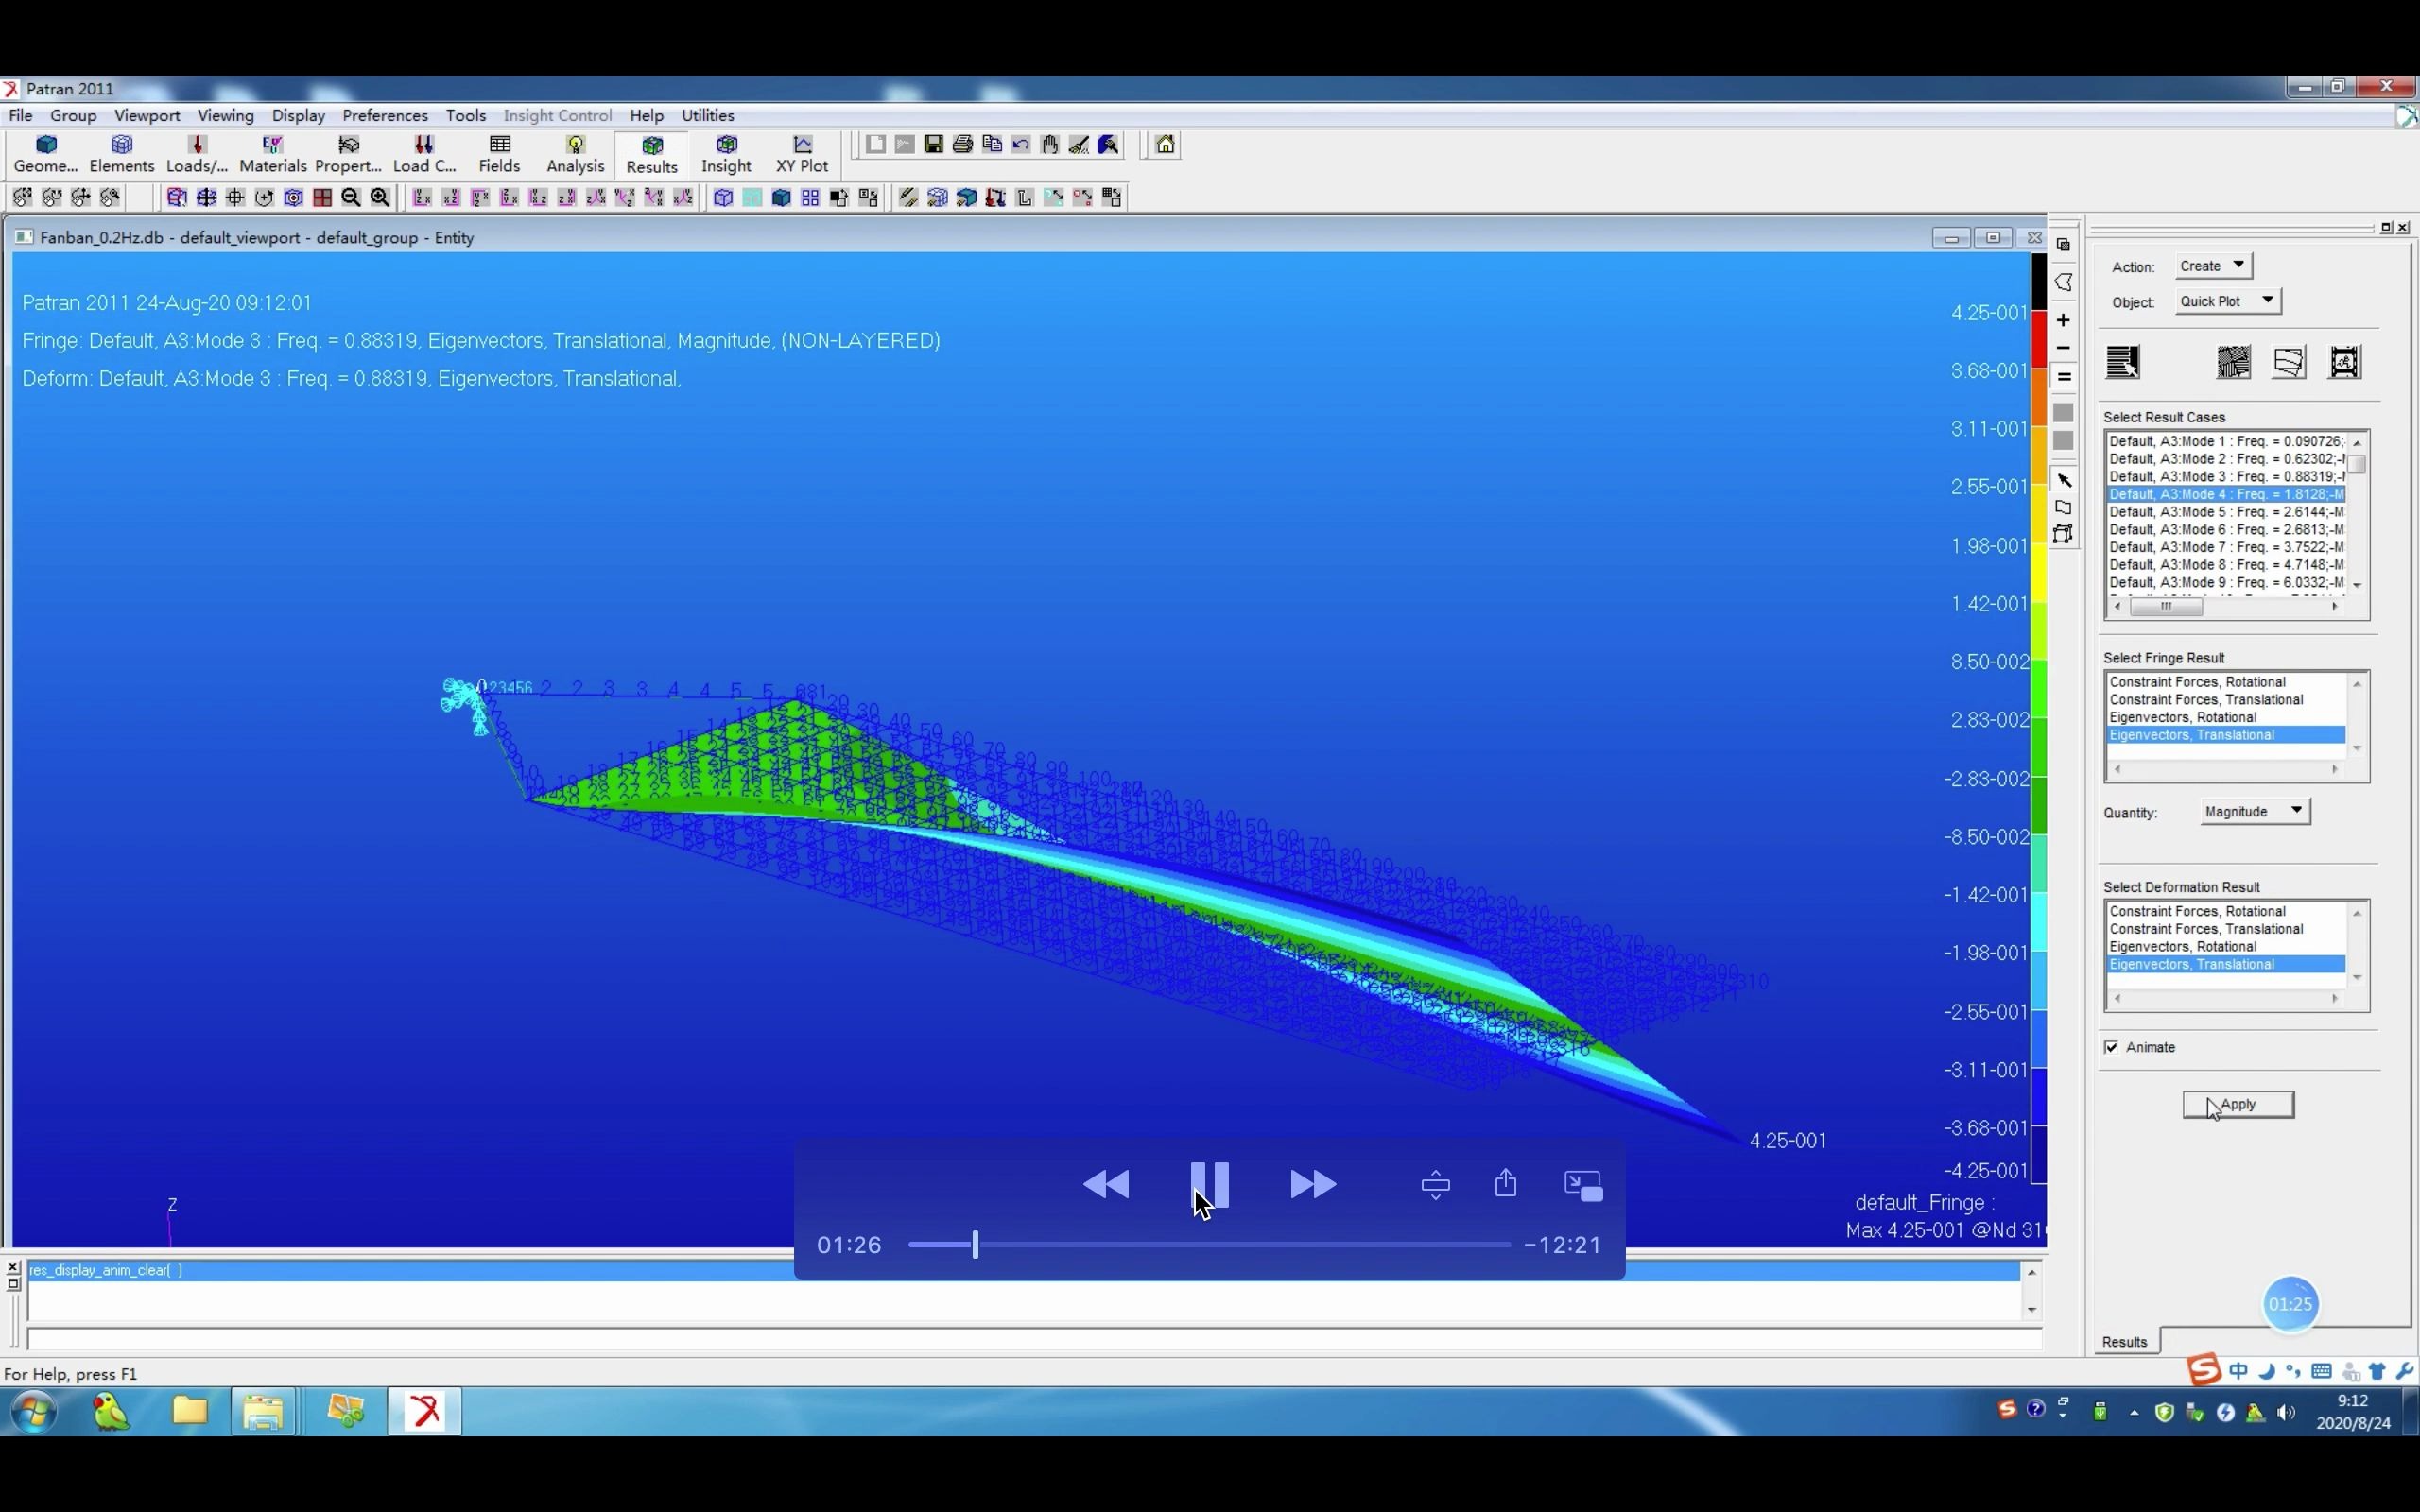This screenshot has height=1512, width=2420.
Task: Click the Apply button
Action: coord(2237,1101)
